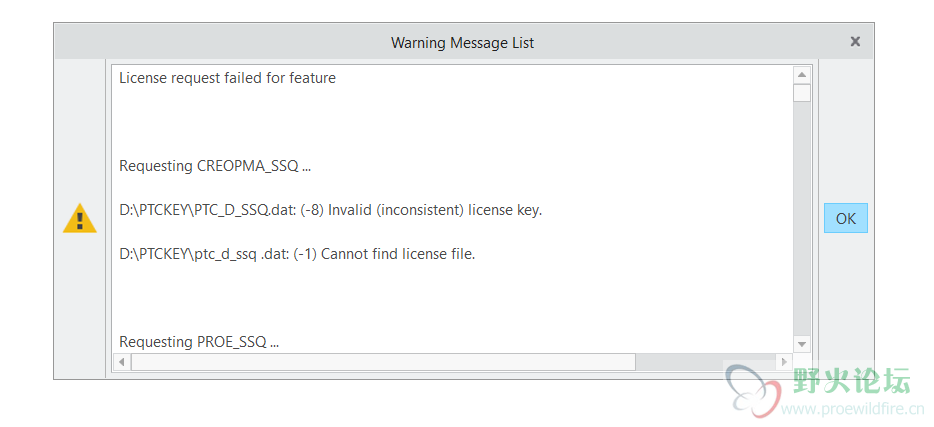Open the www.proewildfire.cn watermark link
Viewport: 934px width, 427px height.
(852, 409)
